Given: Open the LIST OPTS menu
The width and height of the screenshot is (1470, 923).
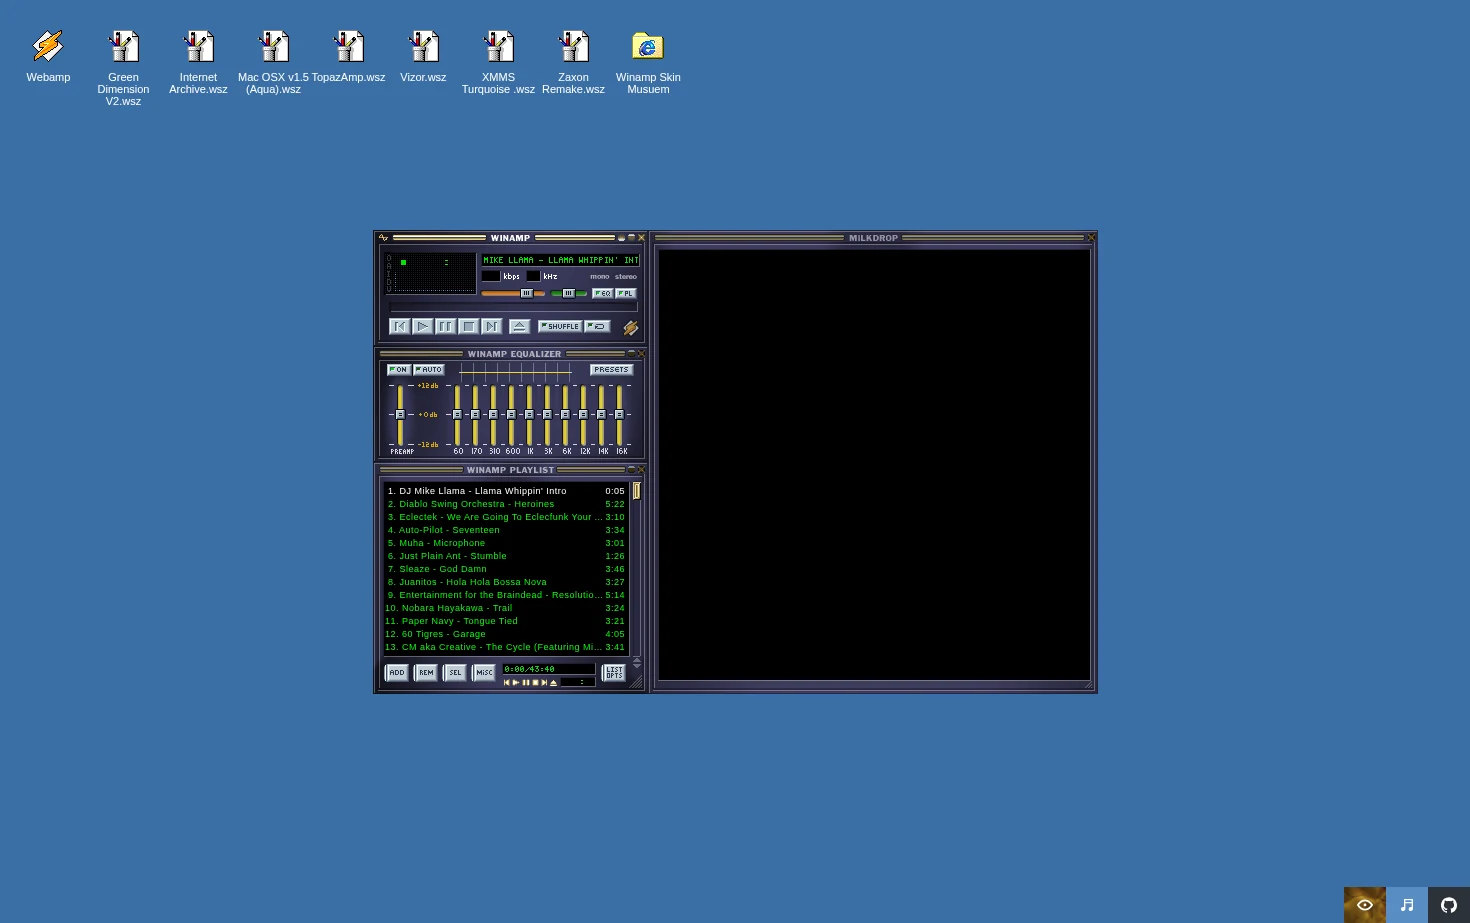Looking at the screenshot, I should (614, 673).
